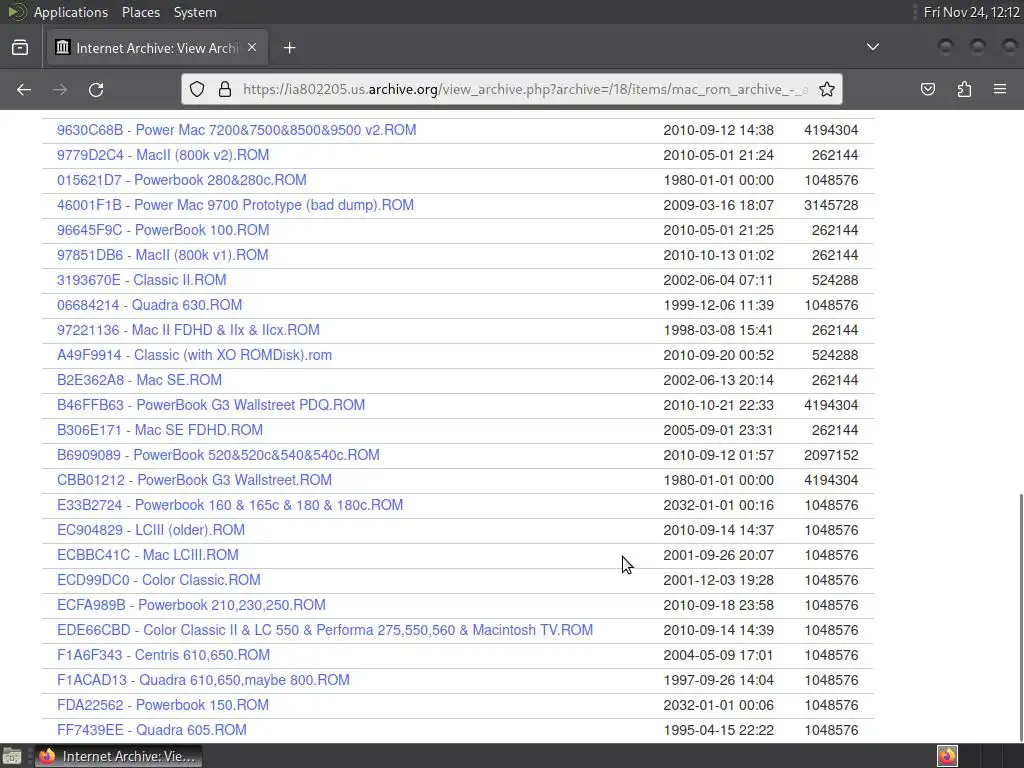
Task: Open a new tab with the plus button
Action: 289,48
